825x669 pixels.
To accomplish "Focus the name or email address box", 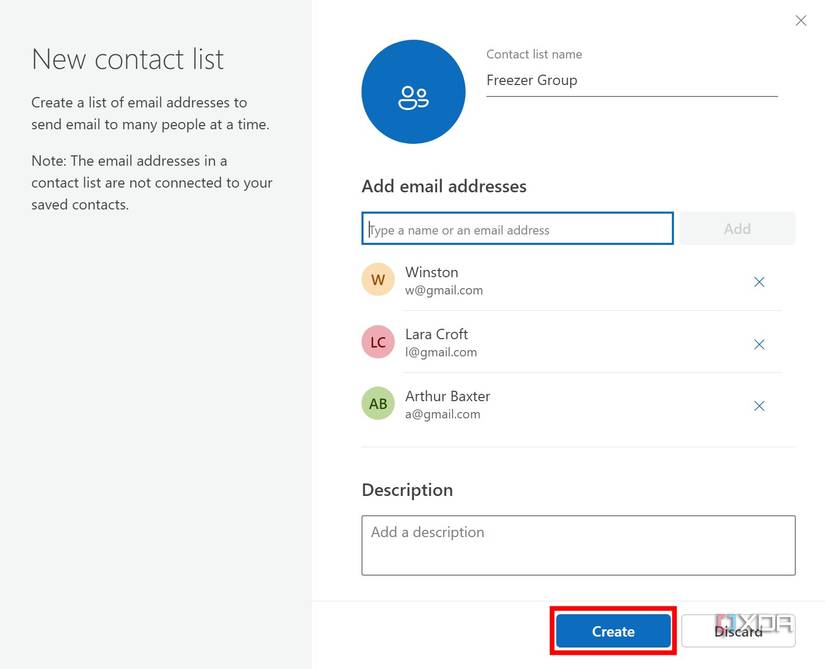I will click(x=517, y=230).
